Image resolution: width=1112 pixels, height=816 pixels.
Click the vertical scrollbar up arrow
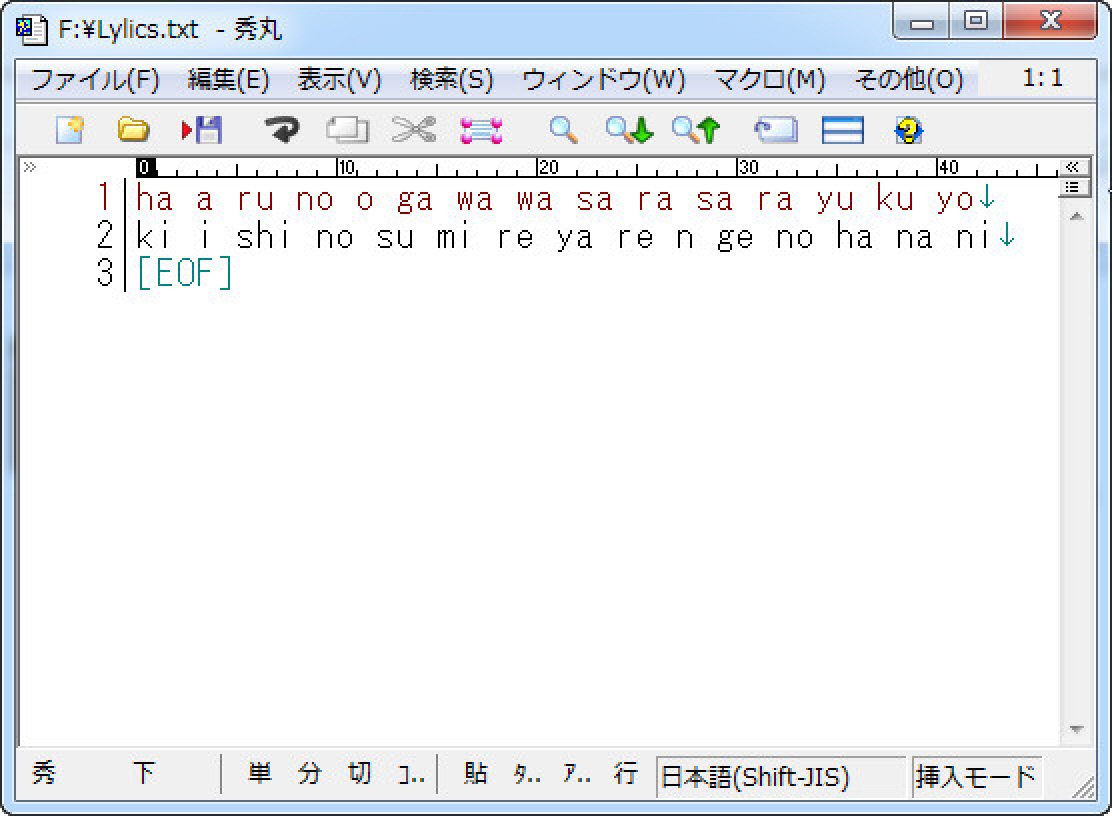(1076, 216)
